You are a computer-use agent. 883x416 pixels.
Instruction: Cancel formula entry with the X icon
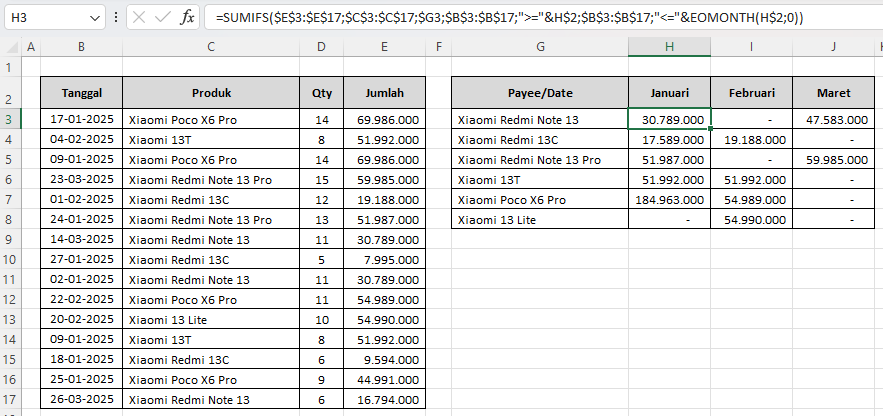click(139, 17)
